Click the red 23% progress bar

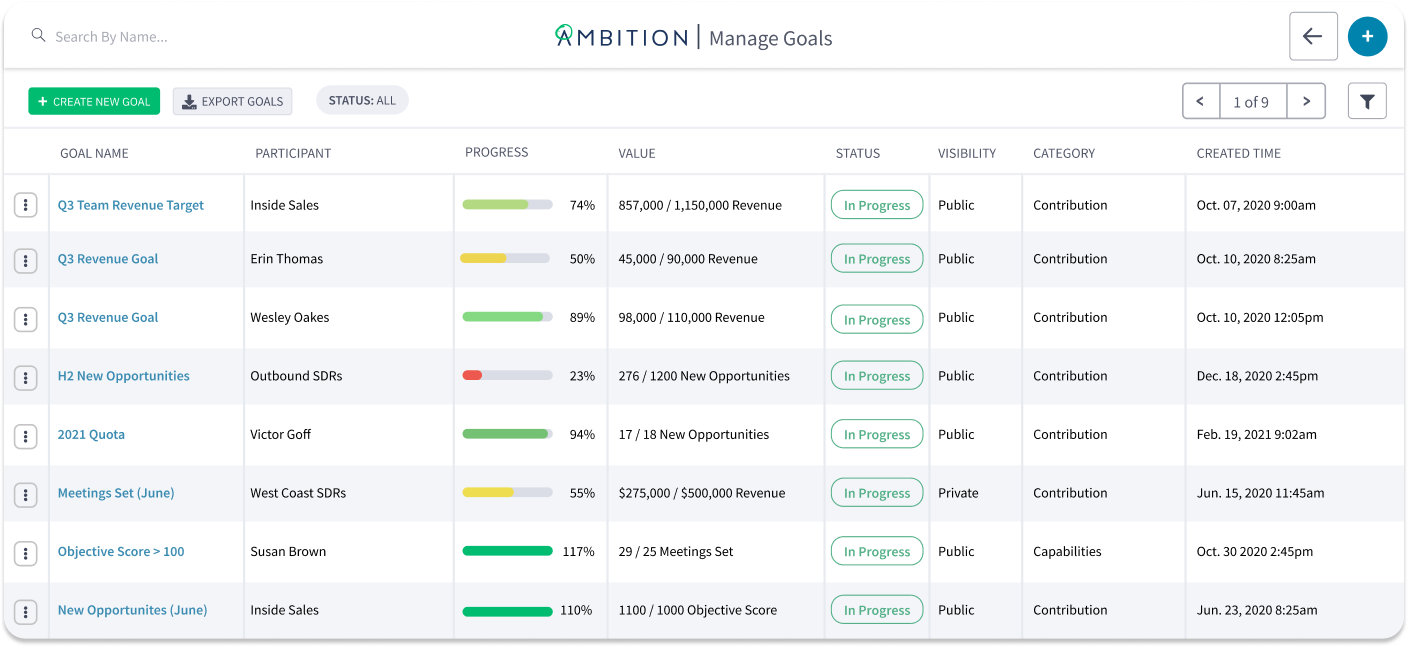click(x=507, y=376)
